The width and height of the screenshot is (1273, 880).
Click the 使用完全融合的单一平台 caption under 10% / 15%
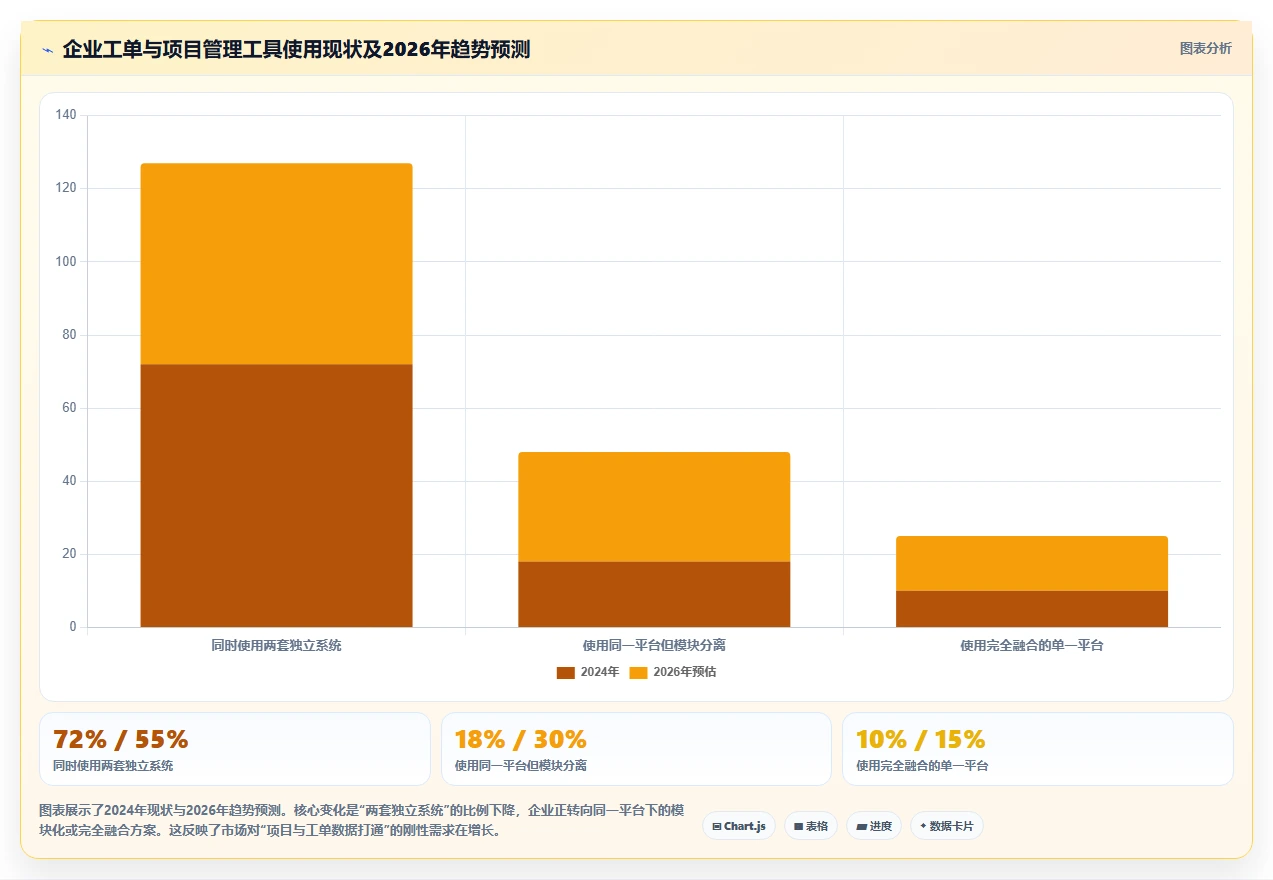[x=922, y=766]
